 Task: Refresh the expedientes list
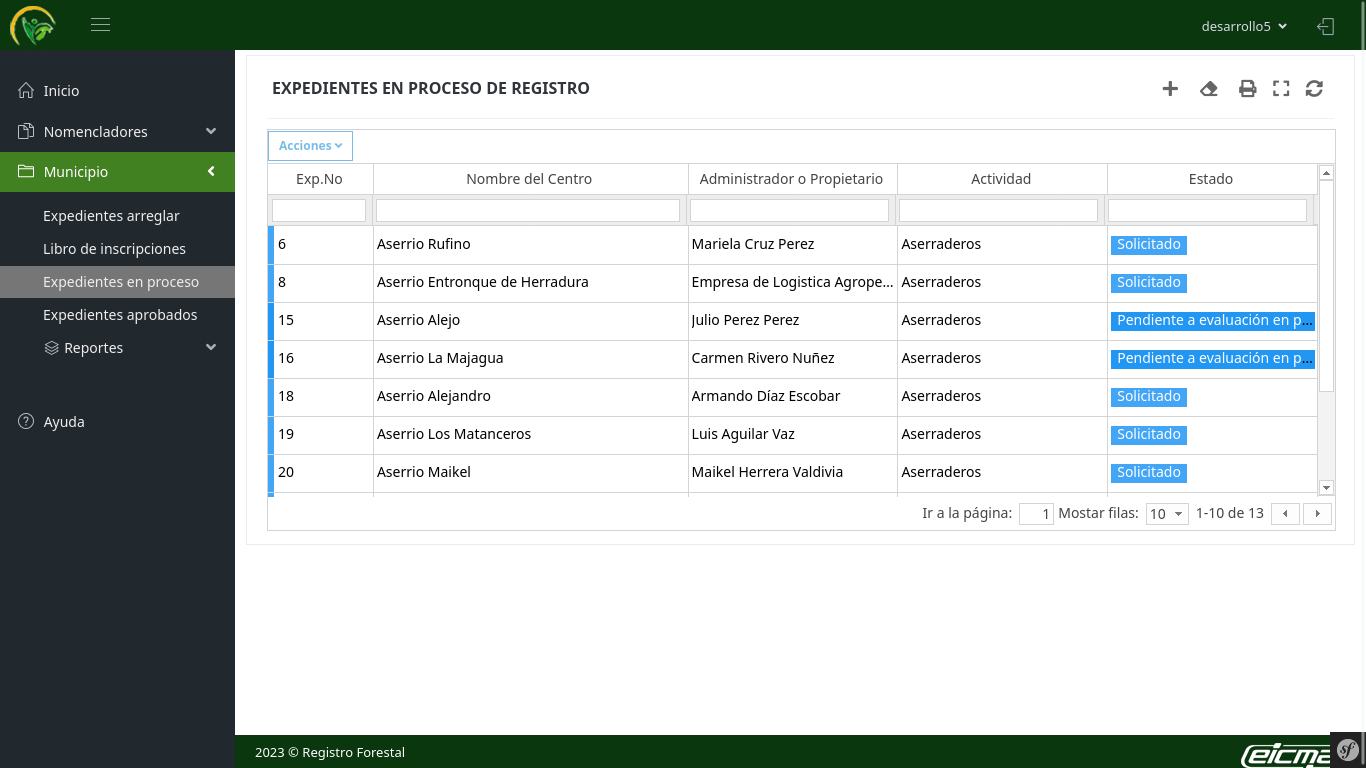[x=1314, y=89]
